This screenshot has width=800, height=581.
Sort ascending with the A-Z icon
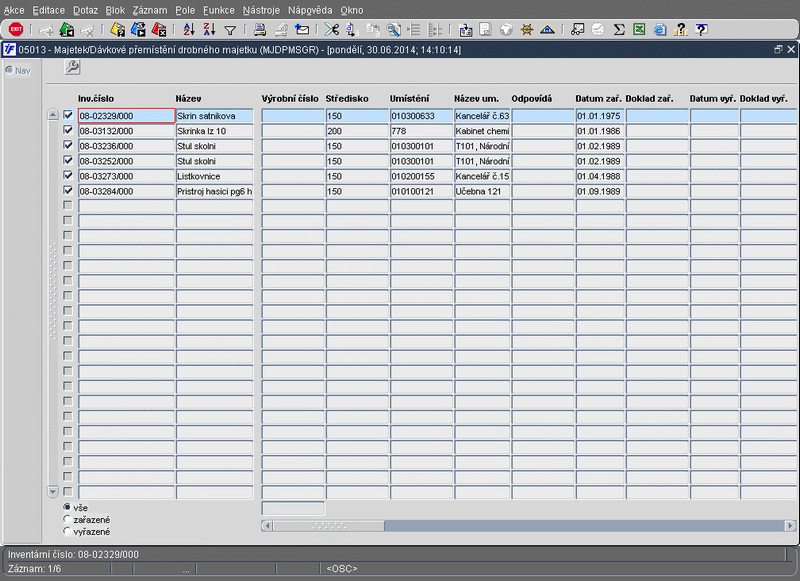189,30
